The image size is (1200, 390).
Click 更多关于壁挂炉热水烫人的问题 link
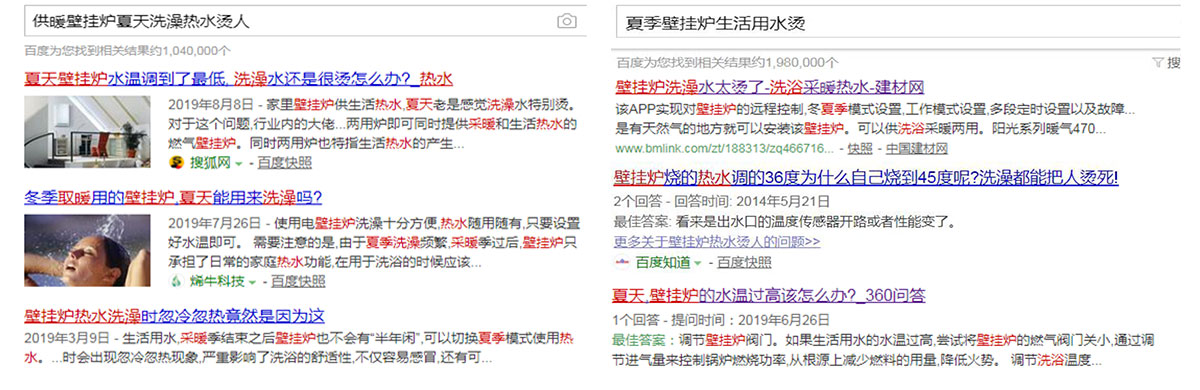point(717,242)
